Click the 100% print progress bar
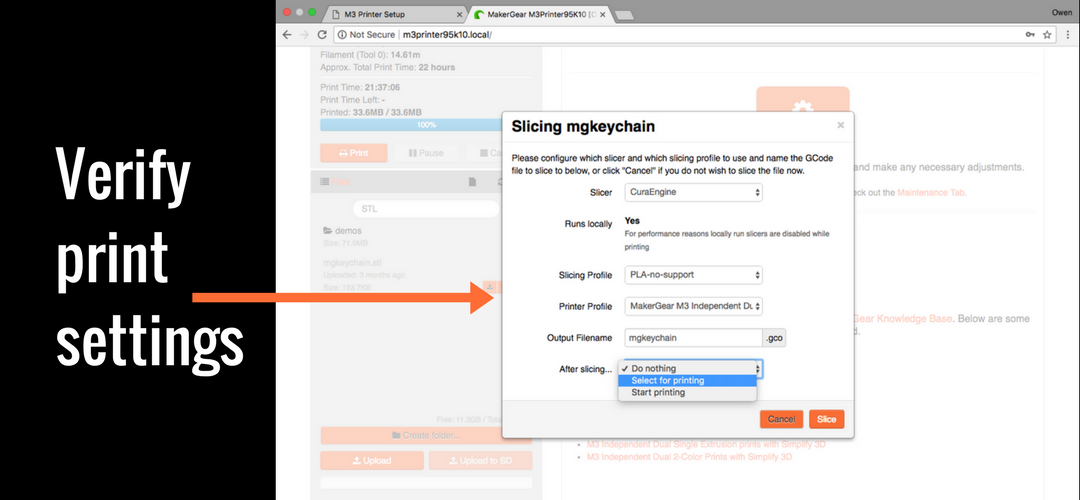This screenshot has width=1080, height=500. pos(426,125)
